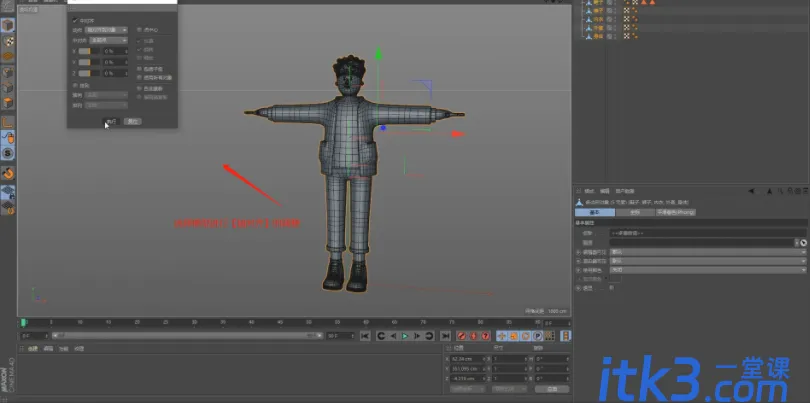Image resolution: width=810 pixels, height=403 pixels.
Task: Toggle Position keyframing icon
Action: tap(502, 336)
